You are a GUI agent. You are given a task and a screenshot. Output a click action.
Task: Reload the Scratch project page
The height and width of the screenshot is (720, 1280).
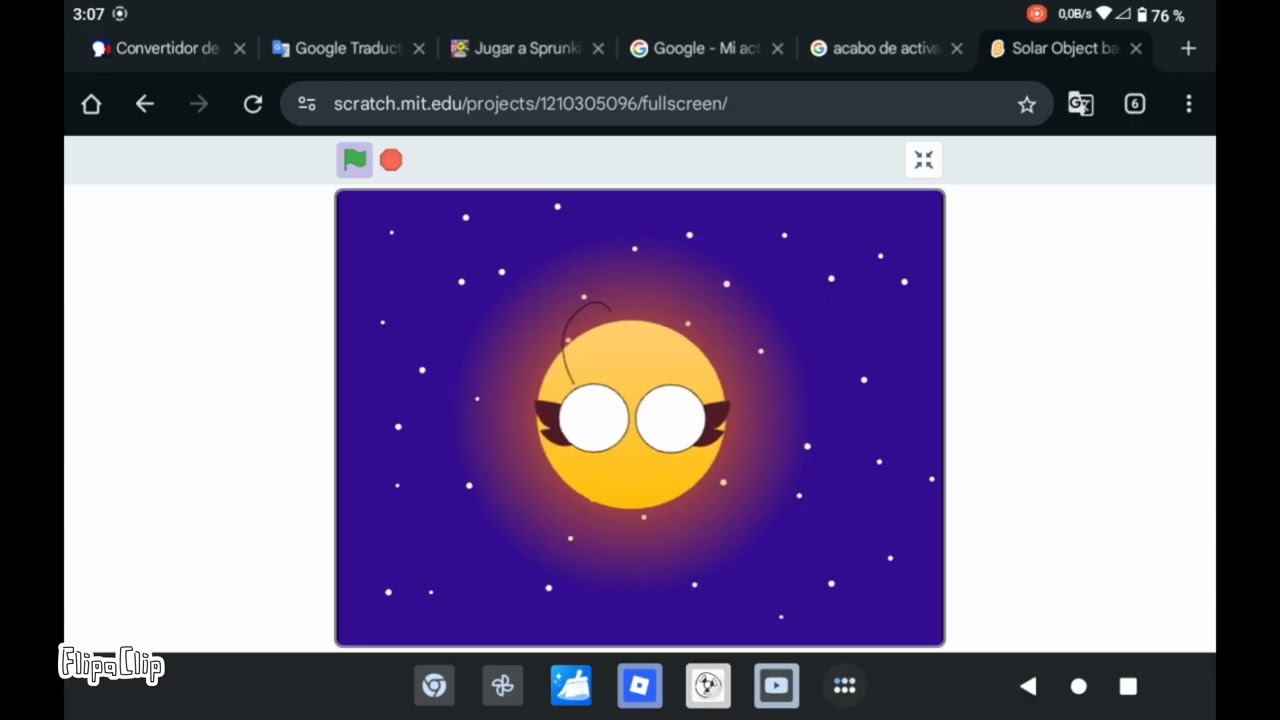tap(253, 104)
